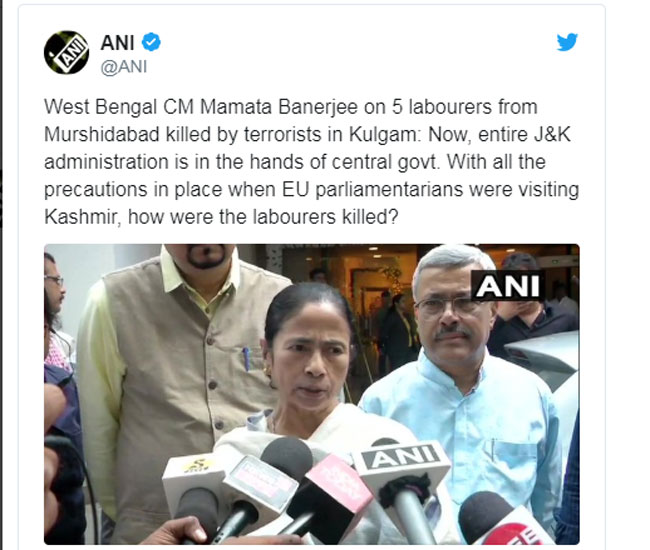Click the blue pen in vest pocket
The width and height of the screenshot is (650, 550).
(x=246, y=359)
